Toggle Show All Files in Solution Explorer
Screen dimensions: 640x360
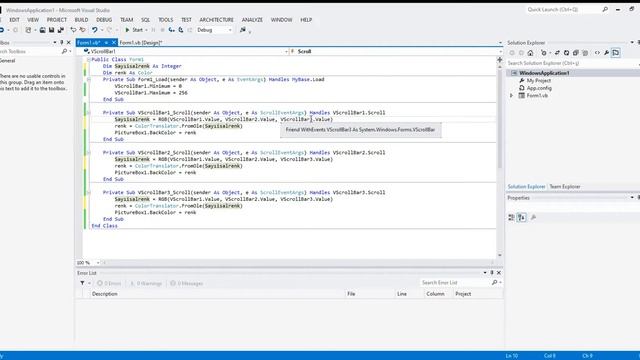tap(585, 53)
